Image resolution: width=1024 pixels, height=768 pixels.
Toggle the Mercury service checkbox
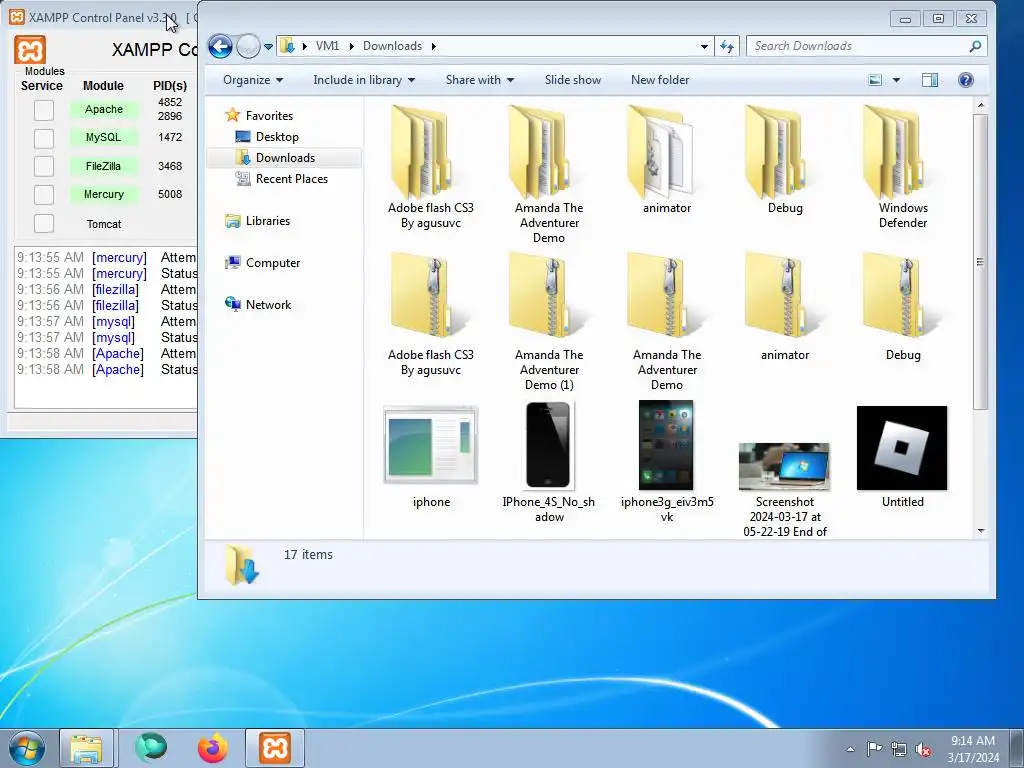(x=44, y=195)
